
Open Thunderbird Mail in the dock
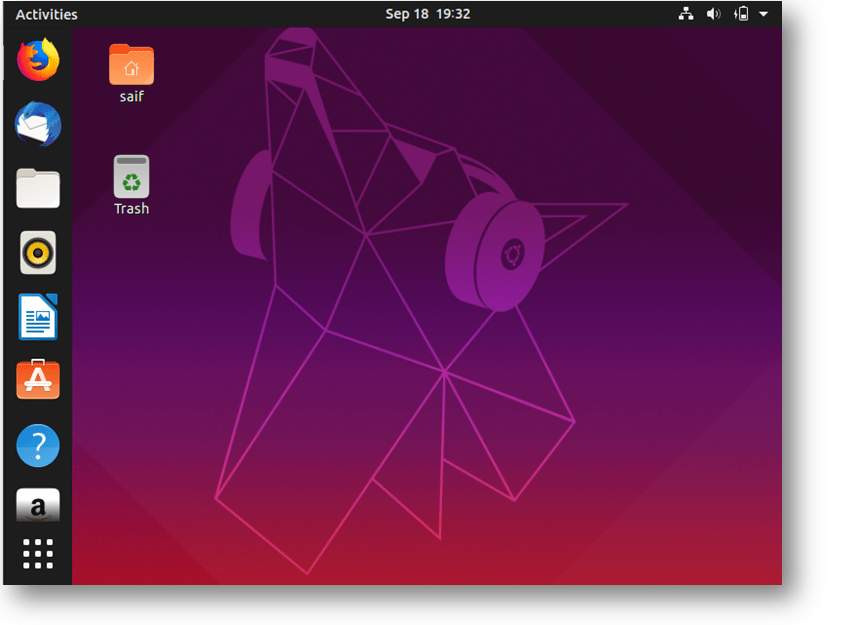38,124
